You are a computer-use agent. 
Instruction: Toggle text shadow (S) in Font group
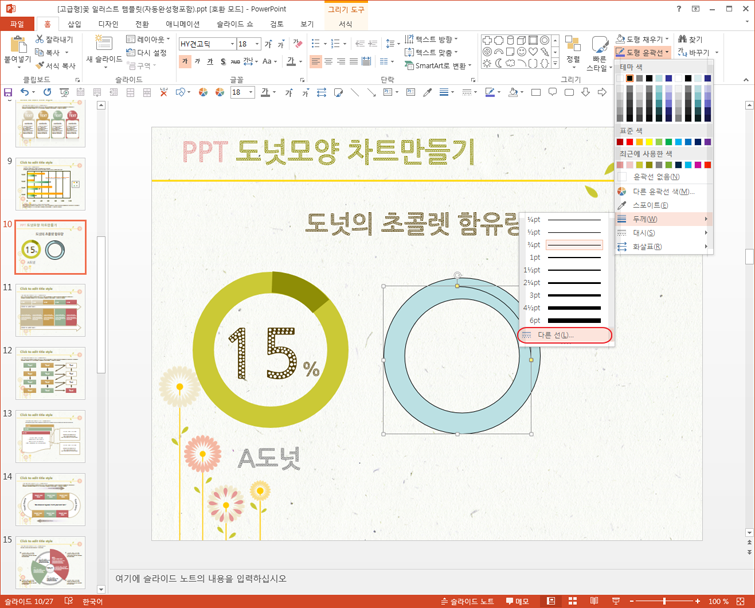coord(222,61)
